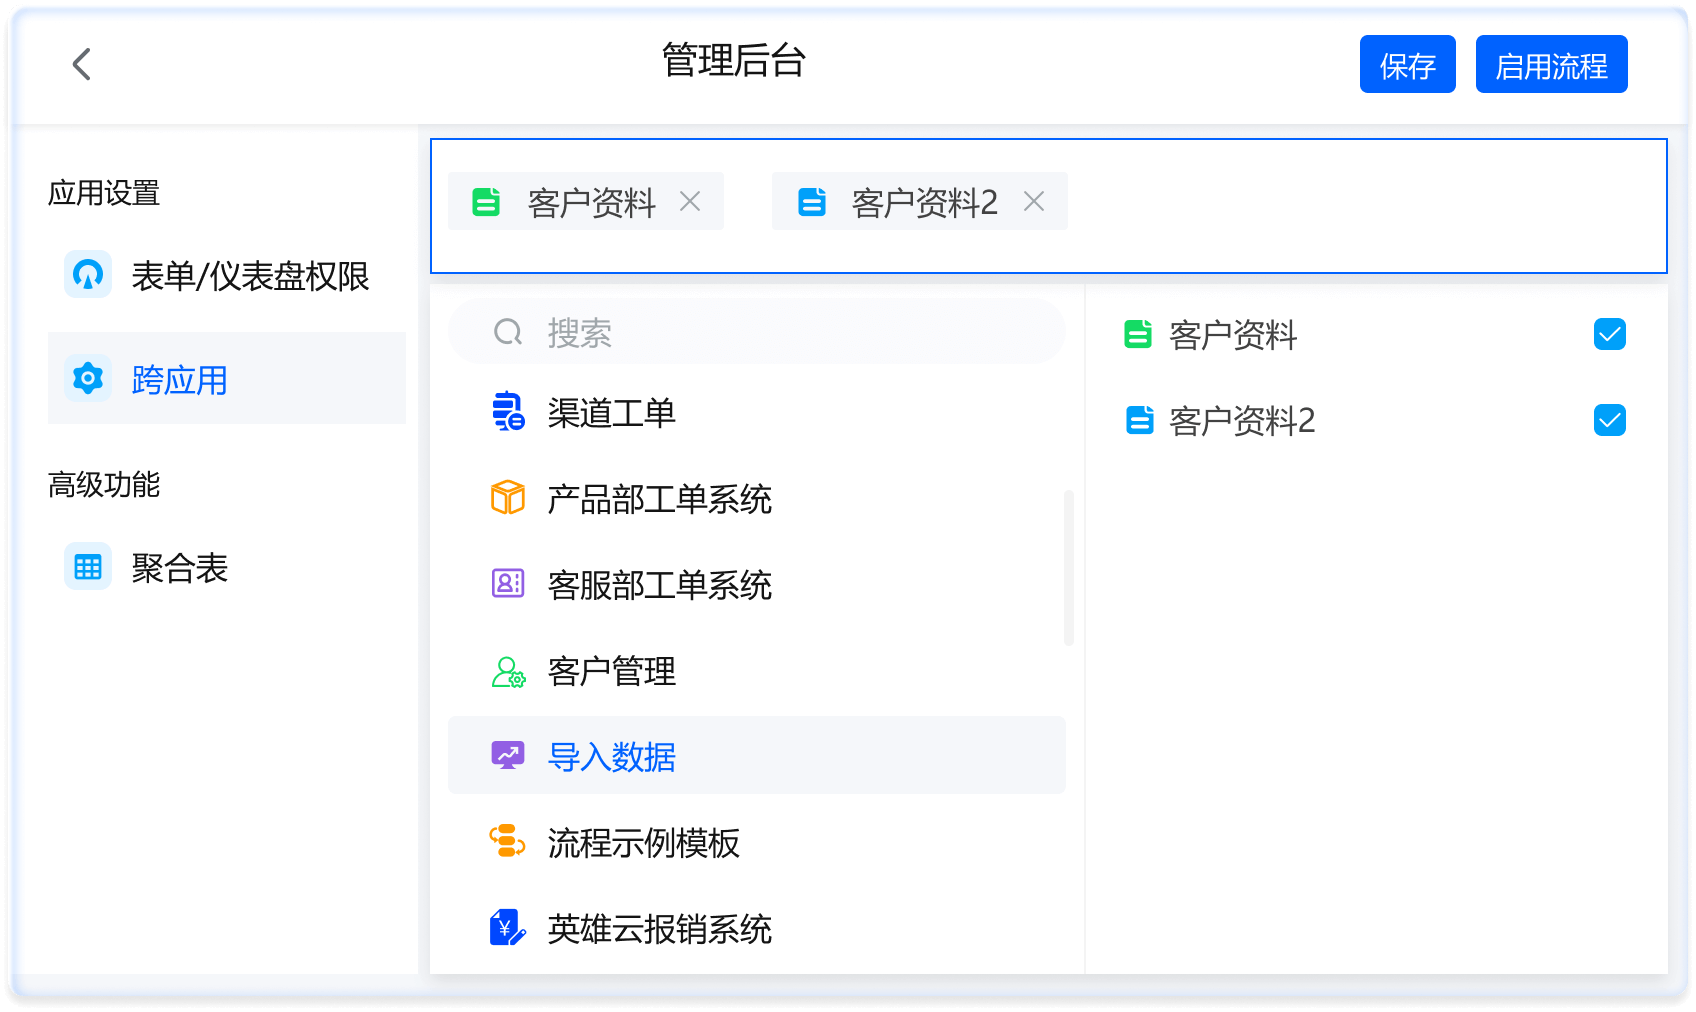Click the blue yen icon for 英雄云报销系统
The image size is (1696, 1012).
point(507,927)
